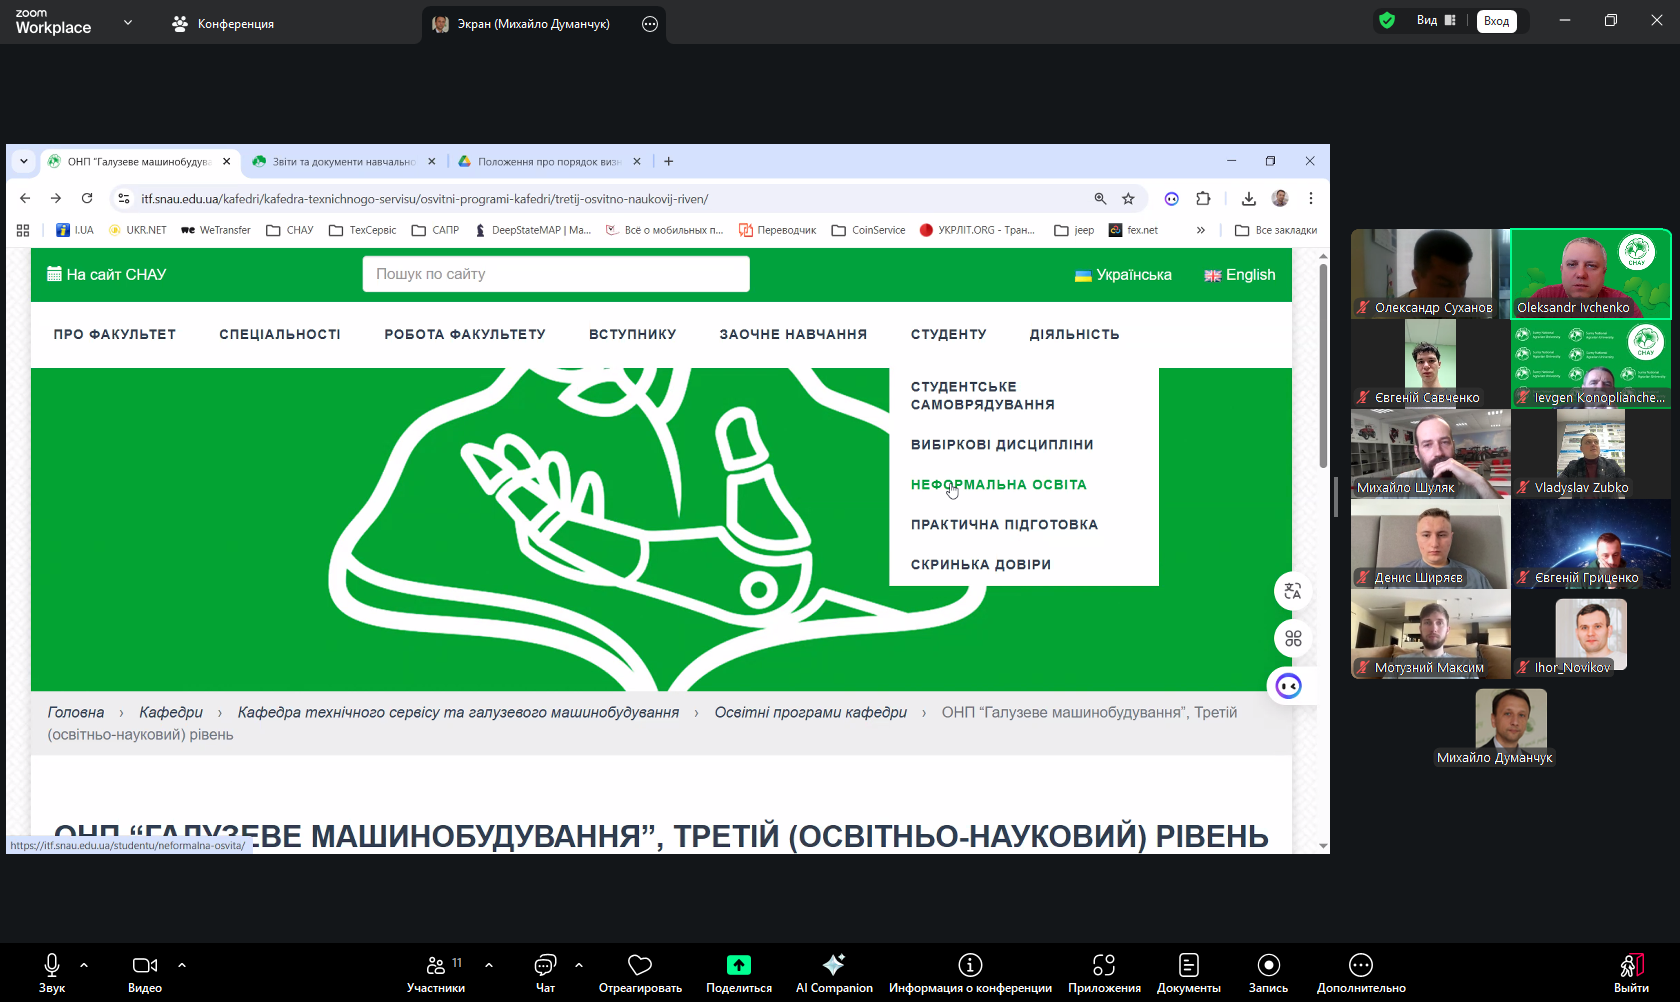Click the React (Отреагировать) heart icon
1680x1002 pixels.
[x=640, y=965]
